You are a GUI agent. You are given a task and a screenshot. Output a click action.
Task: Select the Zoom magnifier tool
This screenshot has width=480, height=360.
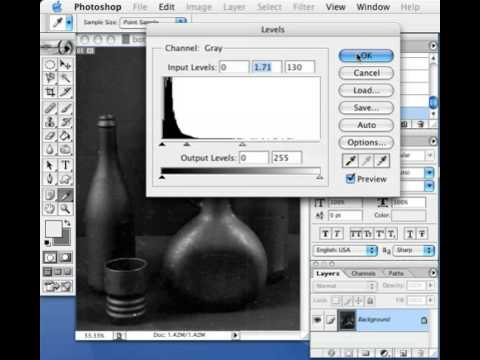click(65, 209)
